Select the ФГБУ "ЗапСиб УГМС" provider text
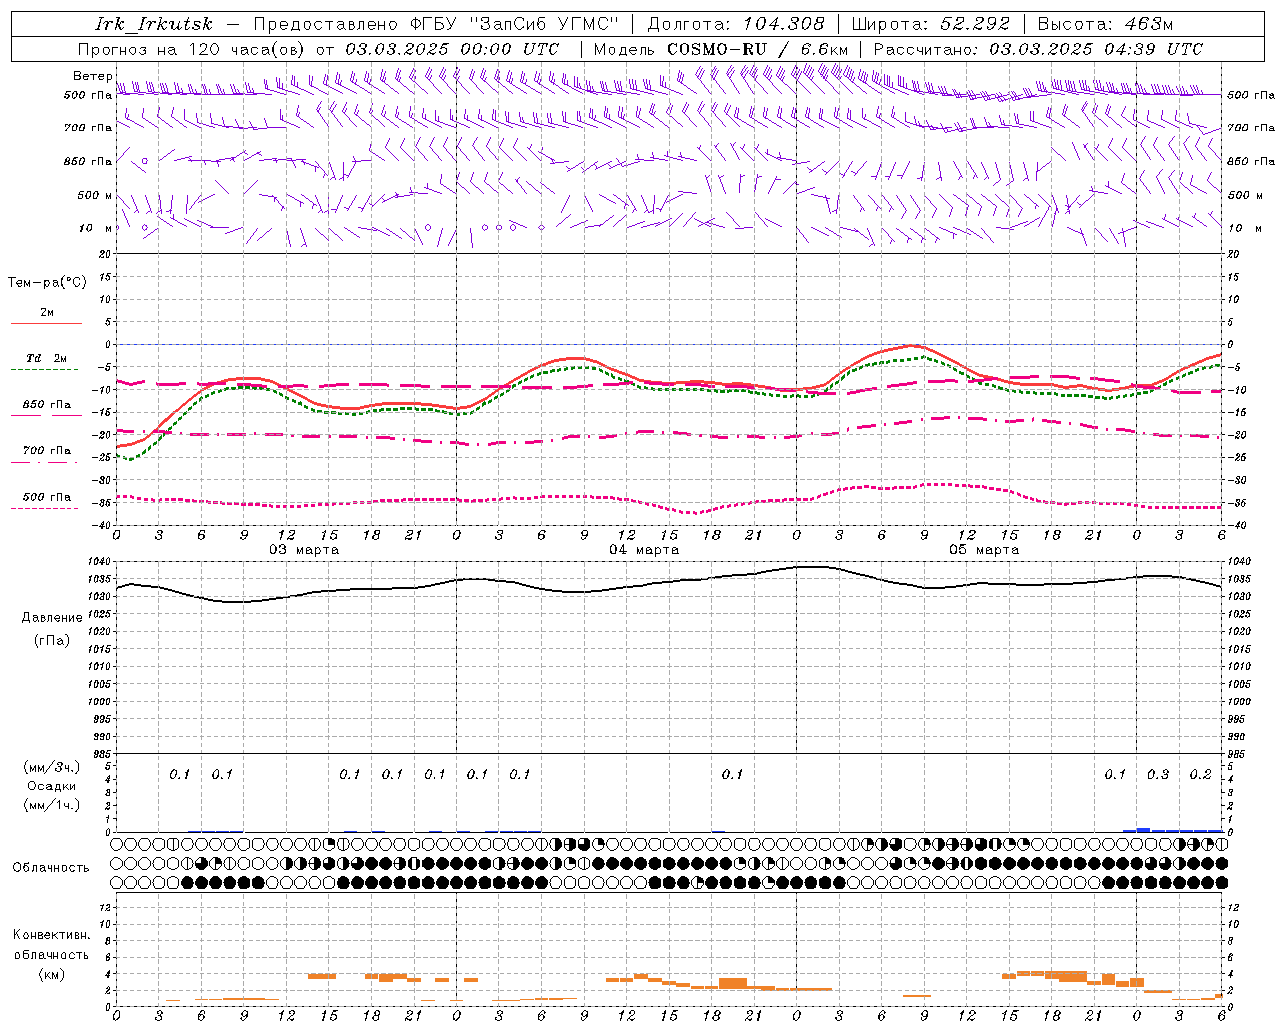The image size is (1280, 1024). click(515, 24)
